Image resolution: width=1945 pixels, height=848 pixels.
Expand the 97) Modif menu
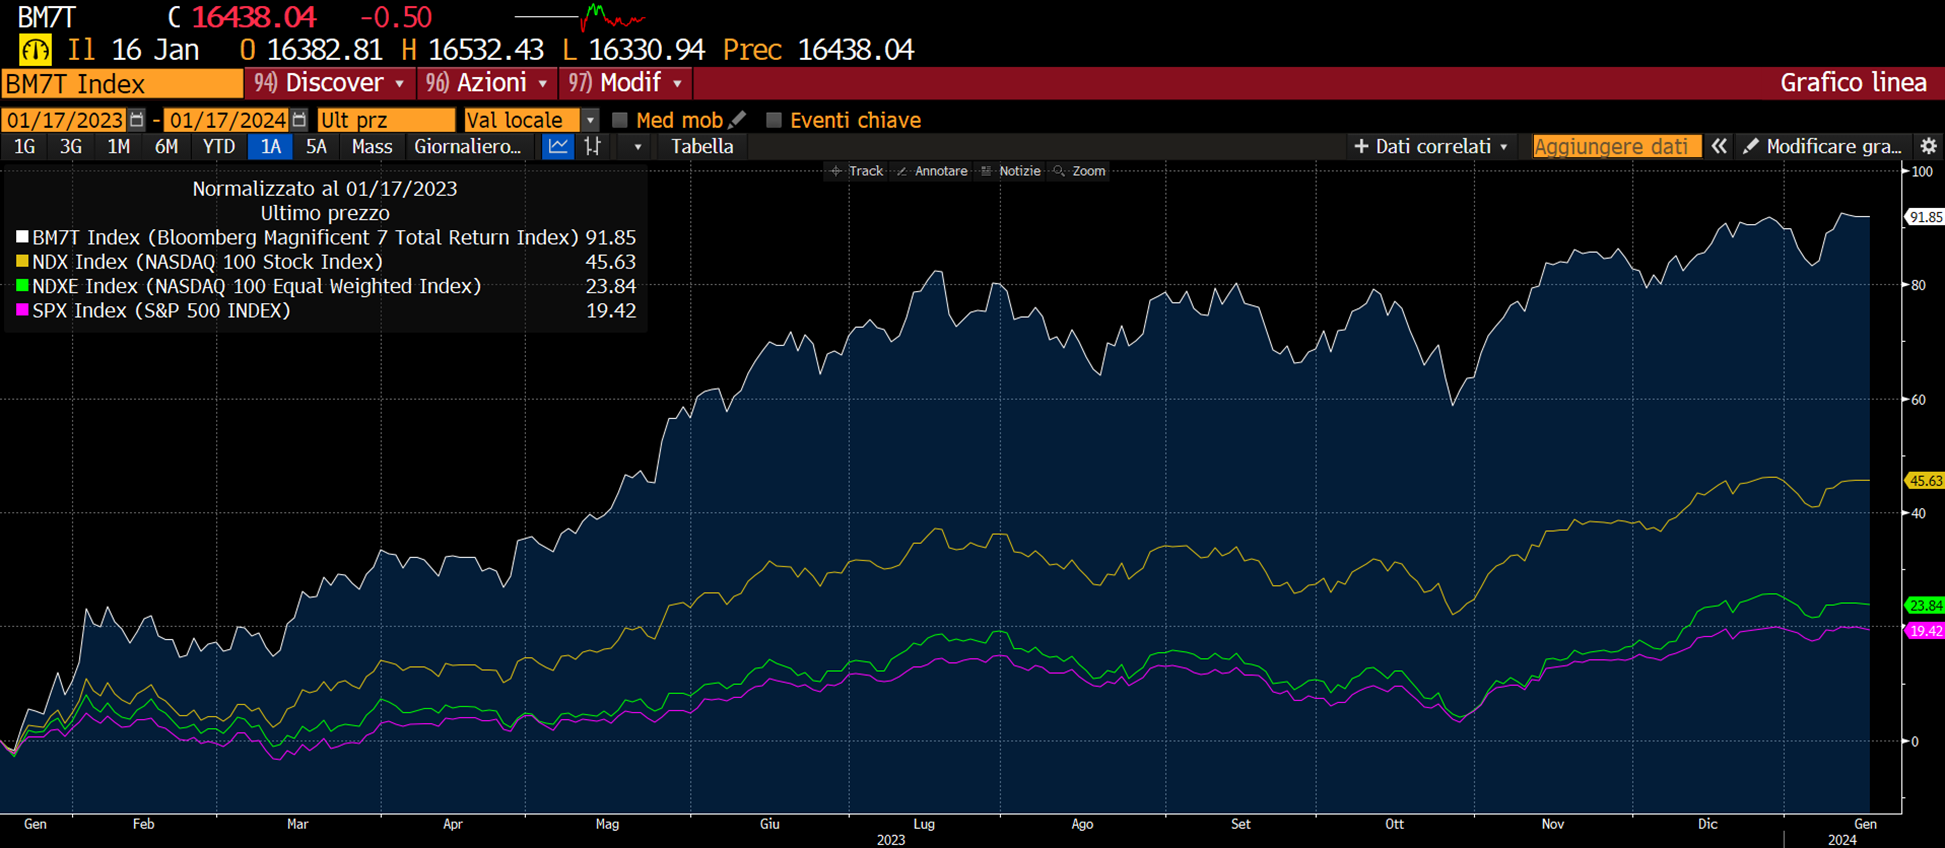click(625, 83)
